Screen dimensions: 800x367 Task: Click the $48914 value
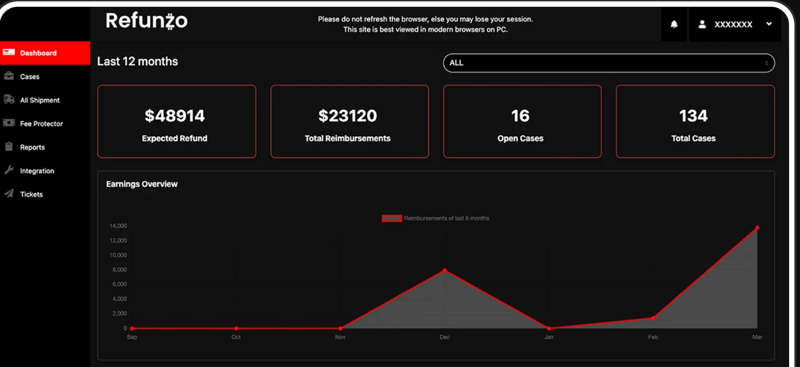coord(174,116)
